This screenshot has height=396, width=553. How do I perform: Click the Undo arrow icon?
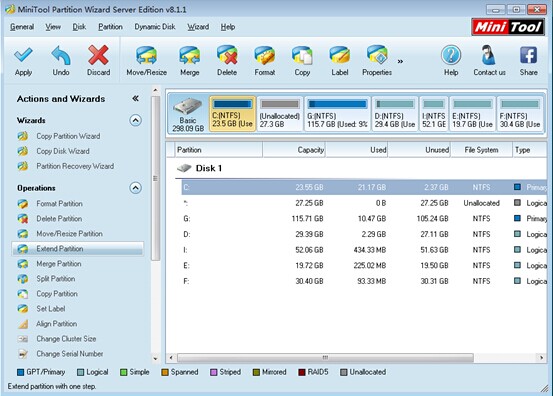(61, 55)
